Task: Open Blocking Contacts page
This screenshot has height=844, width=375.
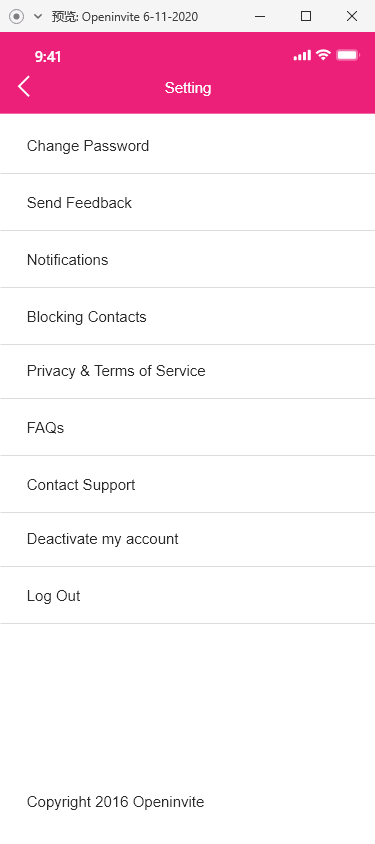Action: [187, 316]
